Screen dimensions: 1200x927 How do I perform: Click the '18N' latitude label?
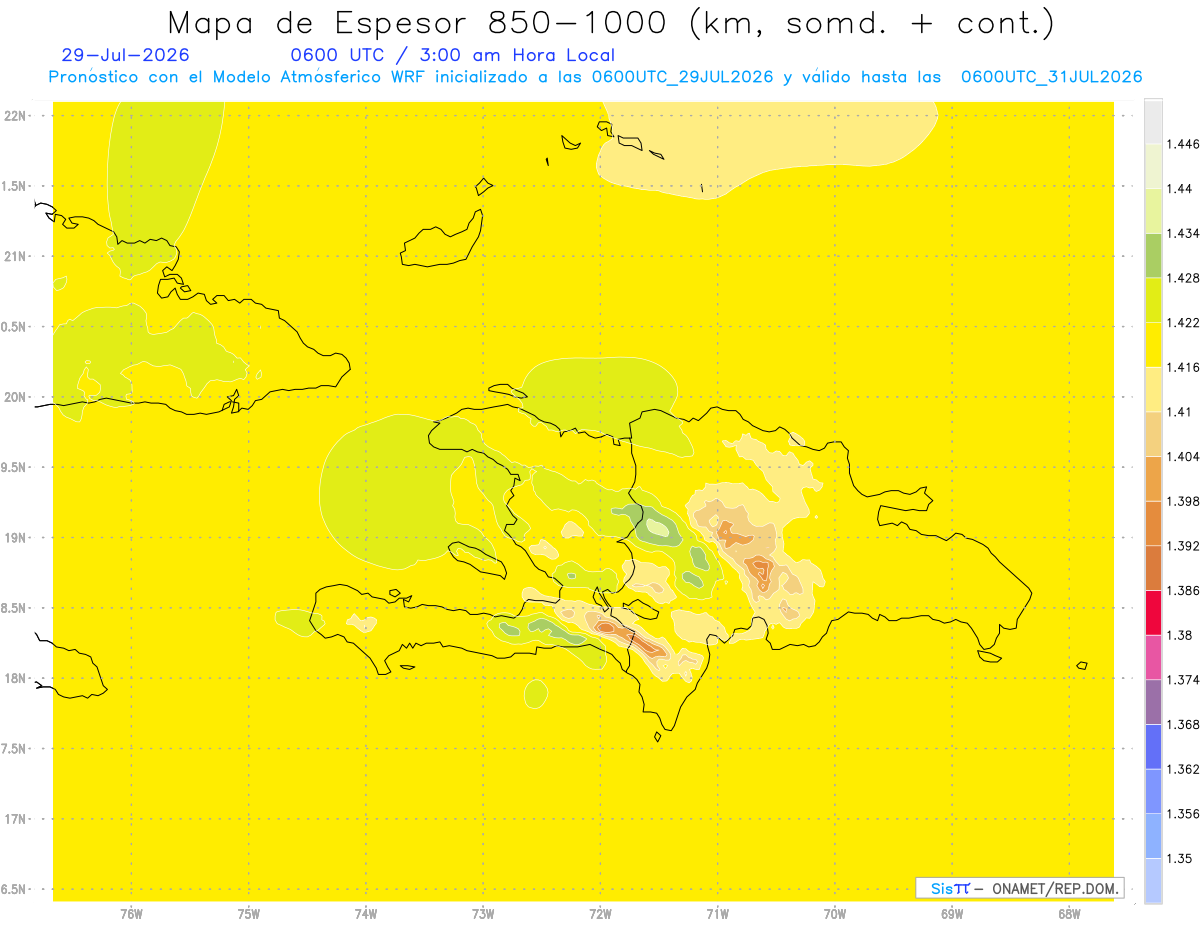click(x=16, y=679)
